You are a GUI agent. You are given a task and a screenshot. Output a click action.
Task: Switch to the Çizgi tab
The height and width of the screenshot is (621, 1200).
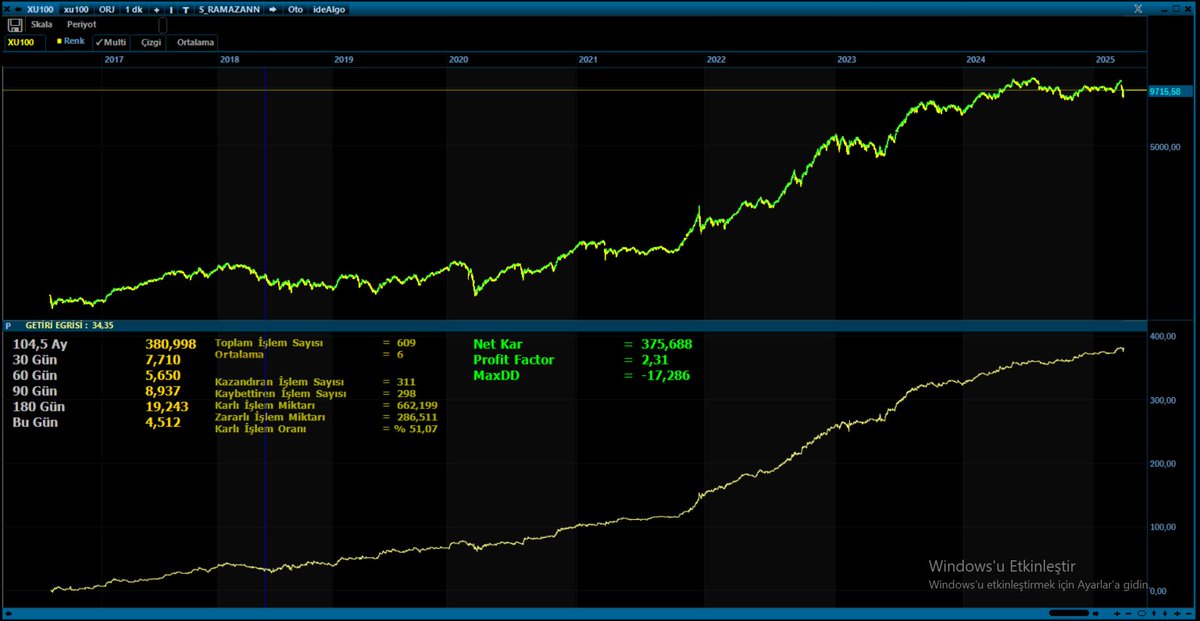click(152, 43)
